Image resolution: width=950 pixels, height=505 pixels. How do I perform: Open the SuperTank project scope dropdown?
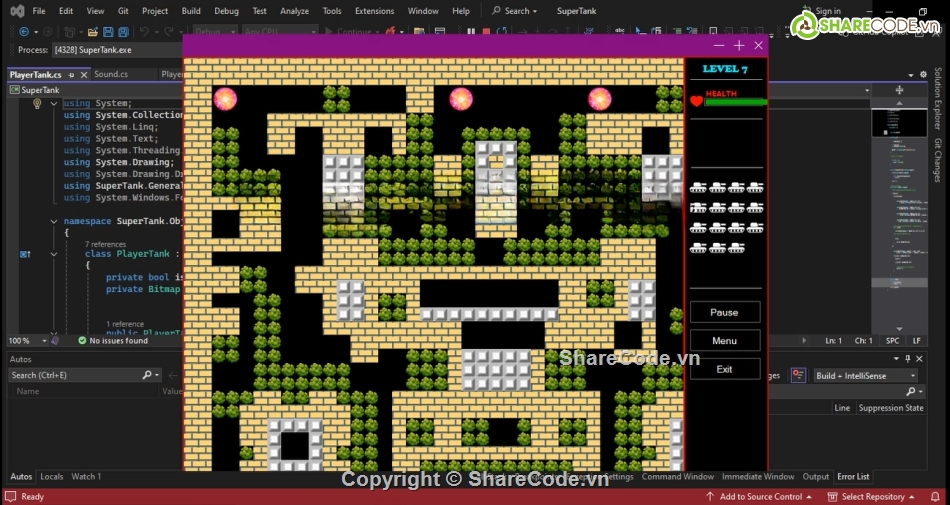(x=95, y=90)
